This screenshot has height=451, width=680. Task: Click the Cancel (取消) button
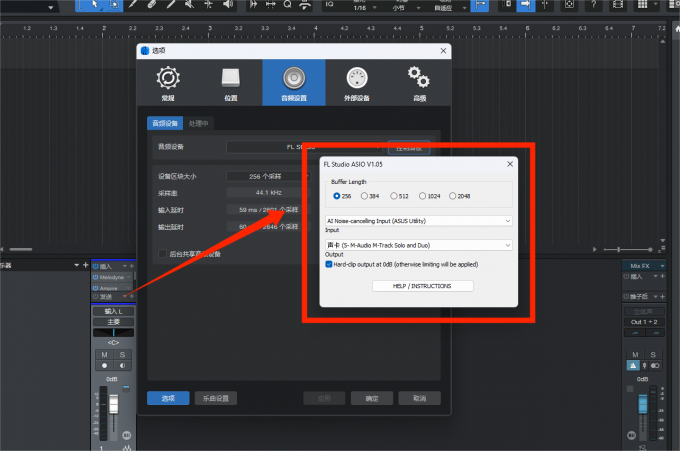click(x=419, y=398)
